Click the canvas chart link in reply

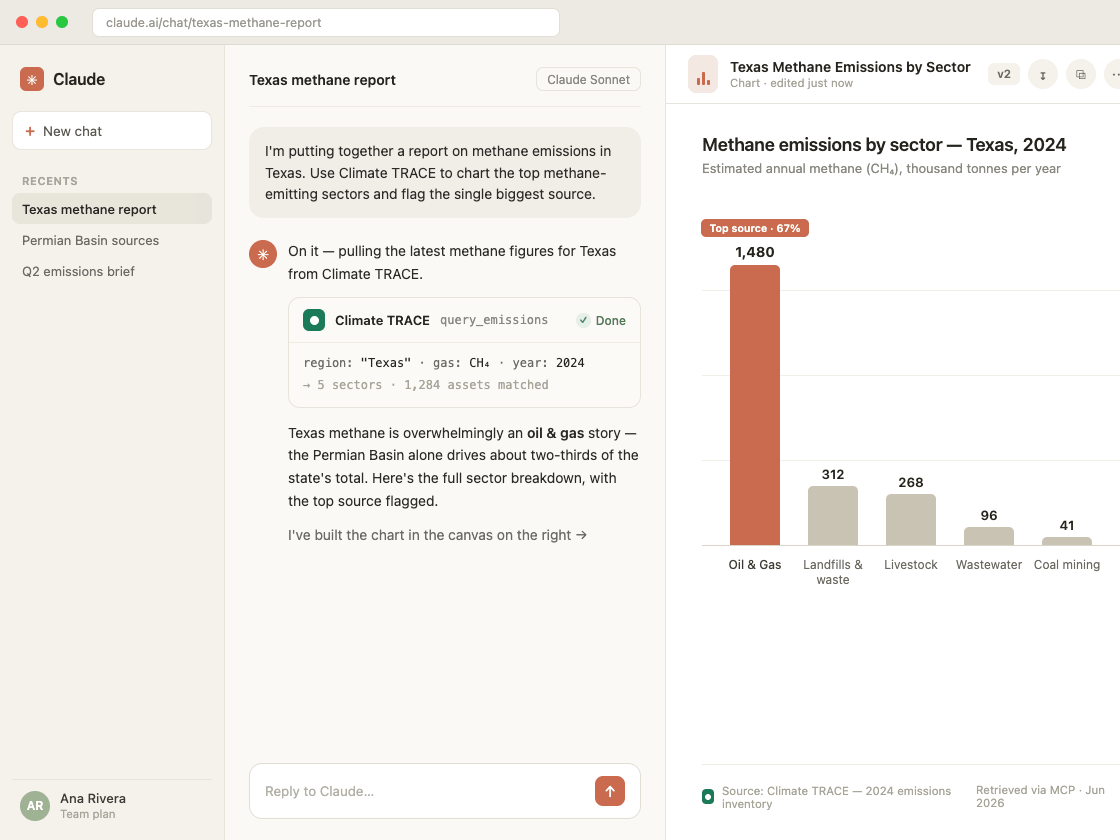437,535
